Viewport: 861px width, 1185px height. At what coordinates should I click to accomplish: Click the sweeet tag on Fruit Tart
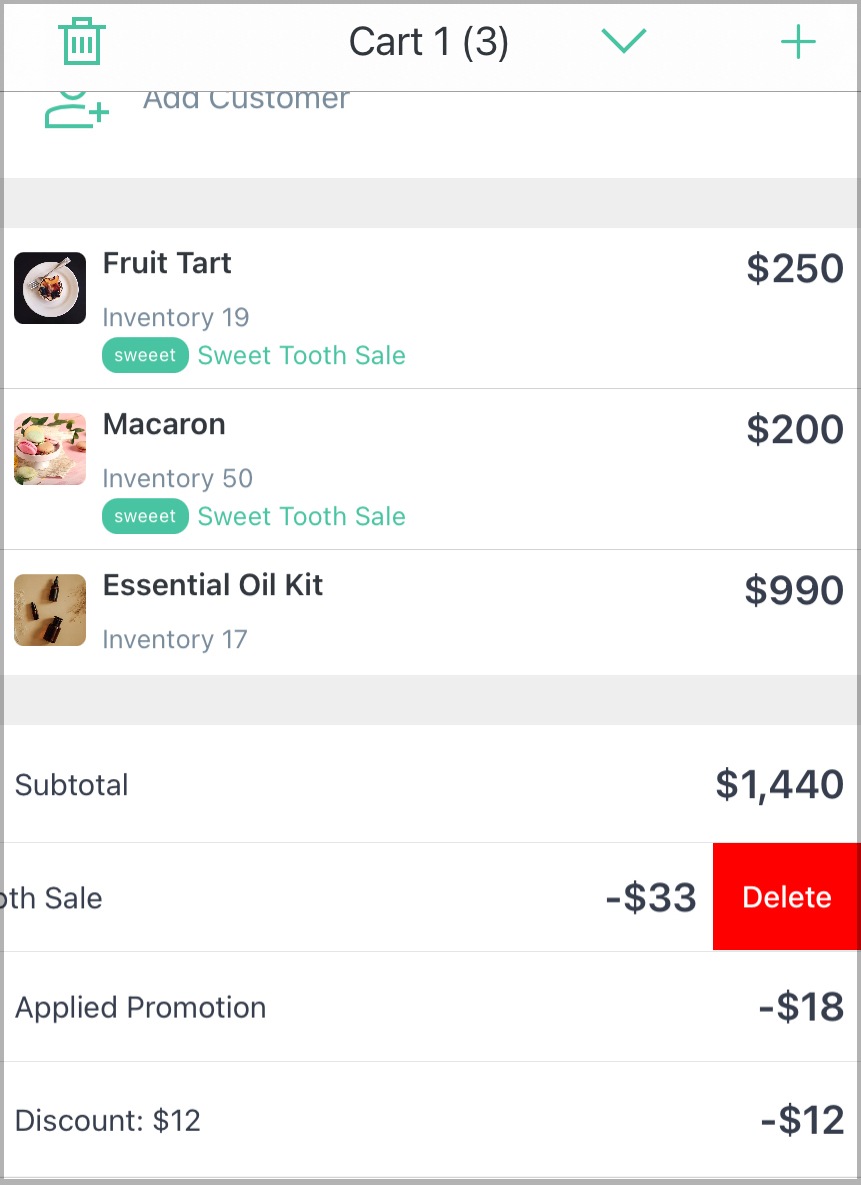[x=145, y=355]
